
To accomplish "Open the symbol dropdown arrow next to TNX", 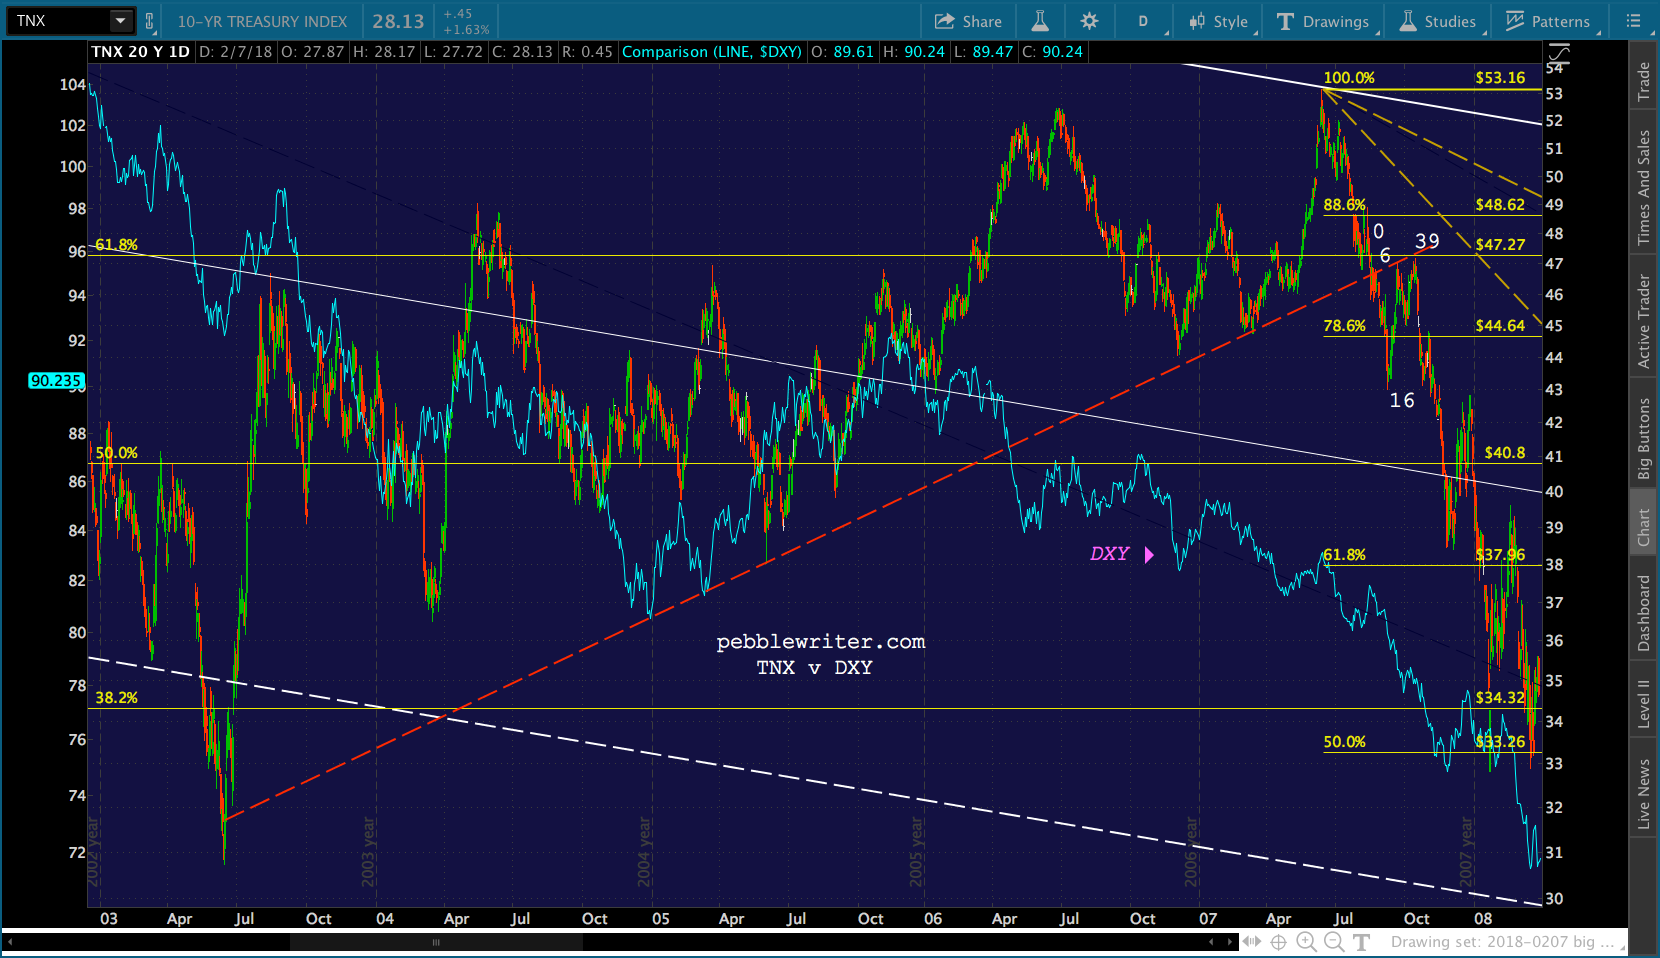I will click(x=120, y=21).
